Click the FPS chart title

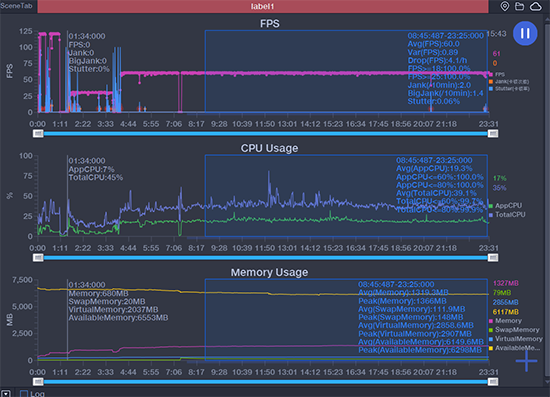(x=269, y=23)
